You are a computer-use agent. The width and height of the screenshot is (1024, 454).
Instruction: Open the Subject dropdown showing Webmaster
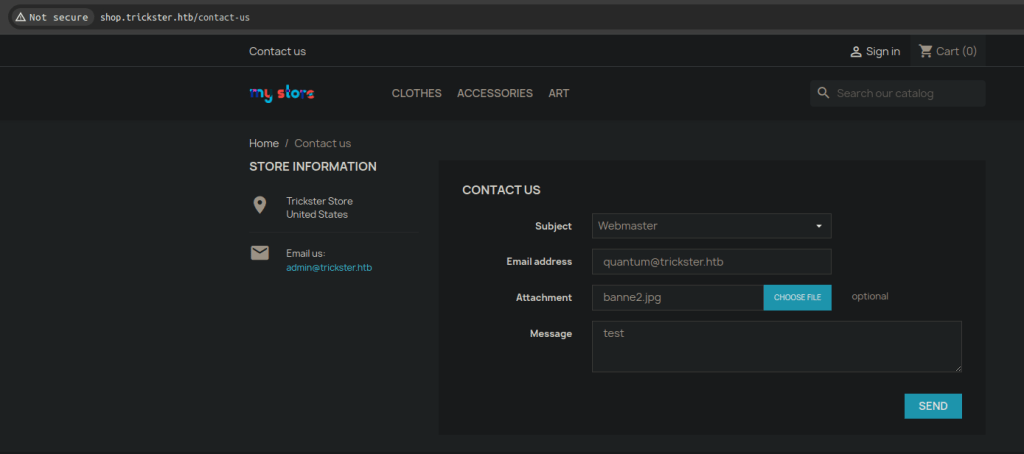point(710,226)
